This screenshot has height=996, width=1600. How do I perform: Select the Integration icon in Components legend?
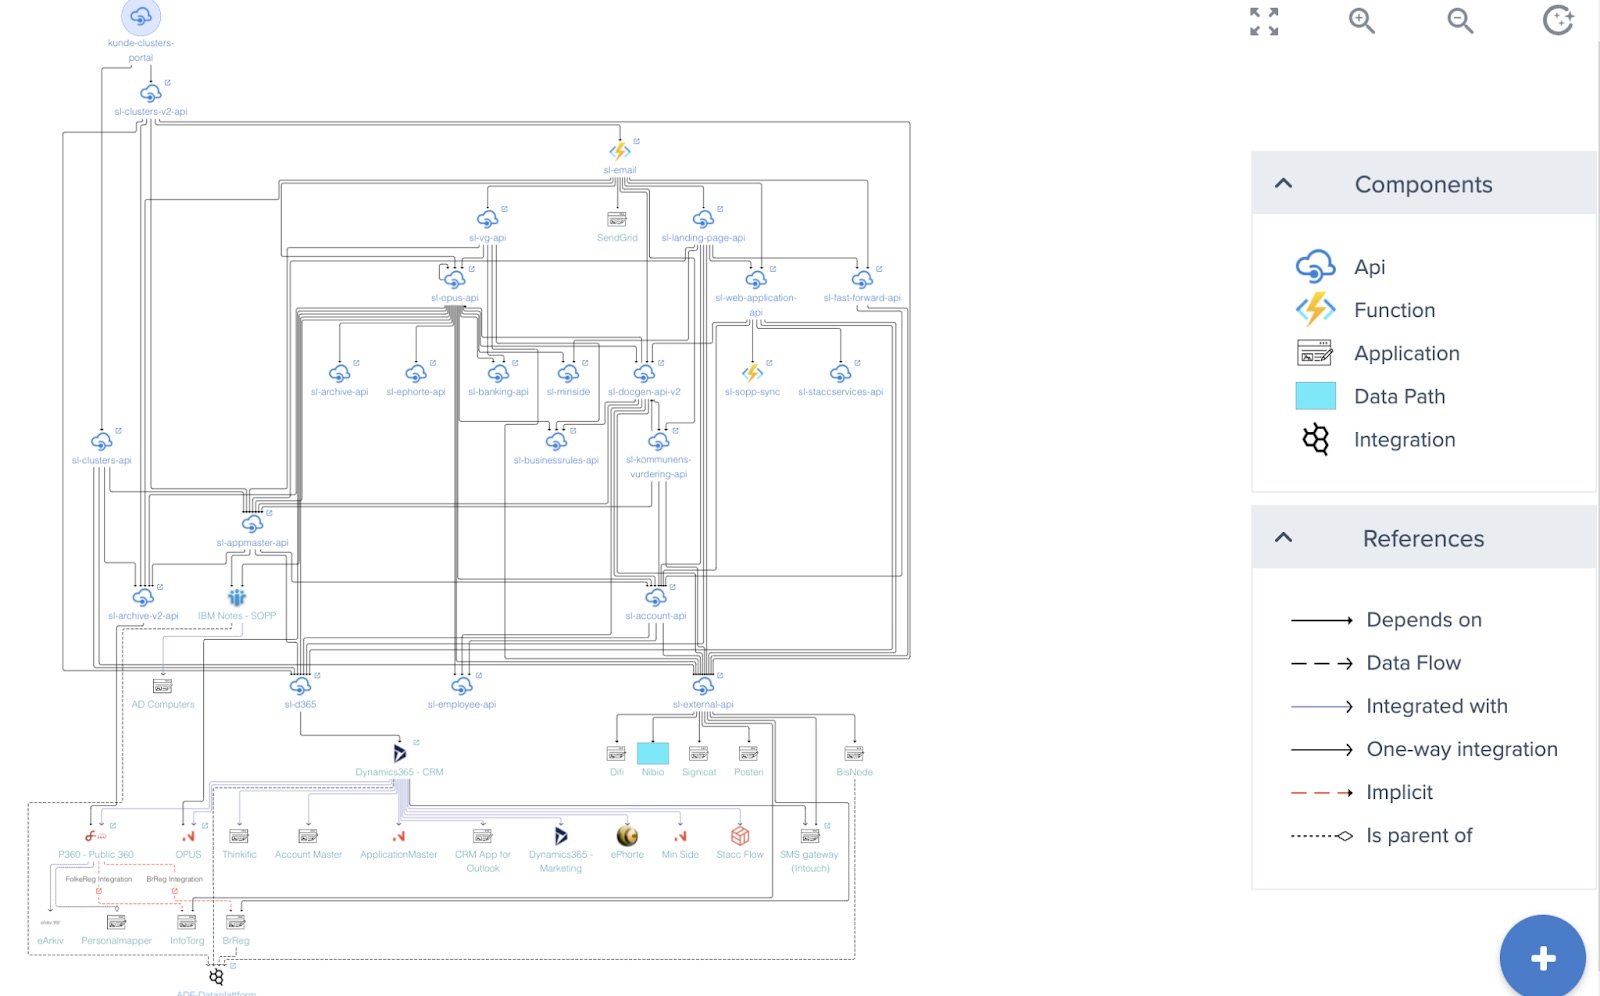pyautogui.click(x=1315, y=439)
